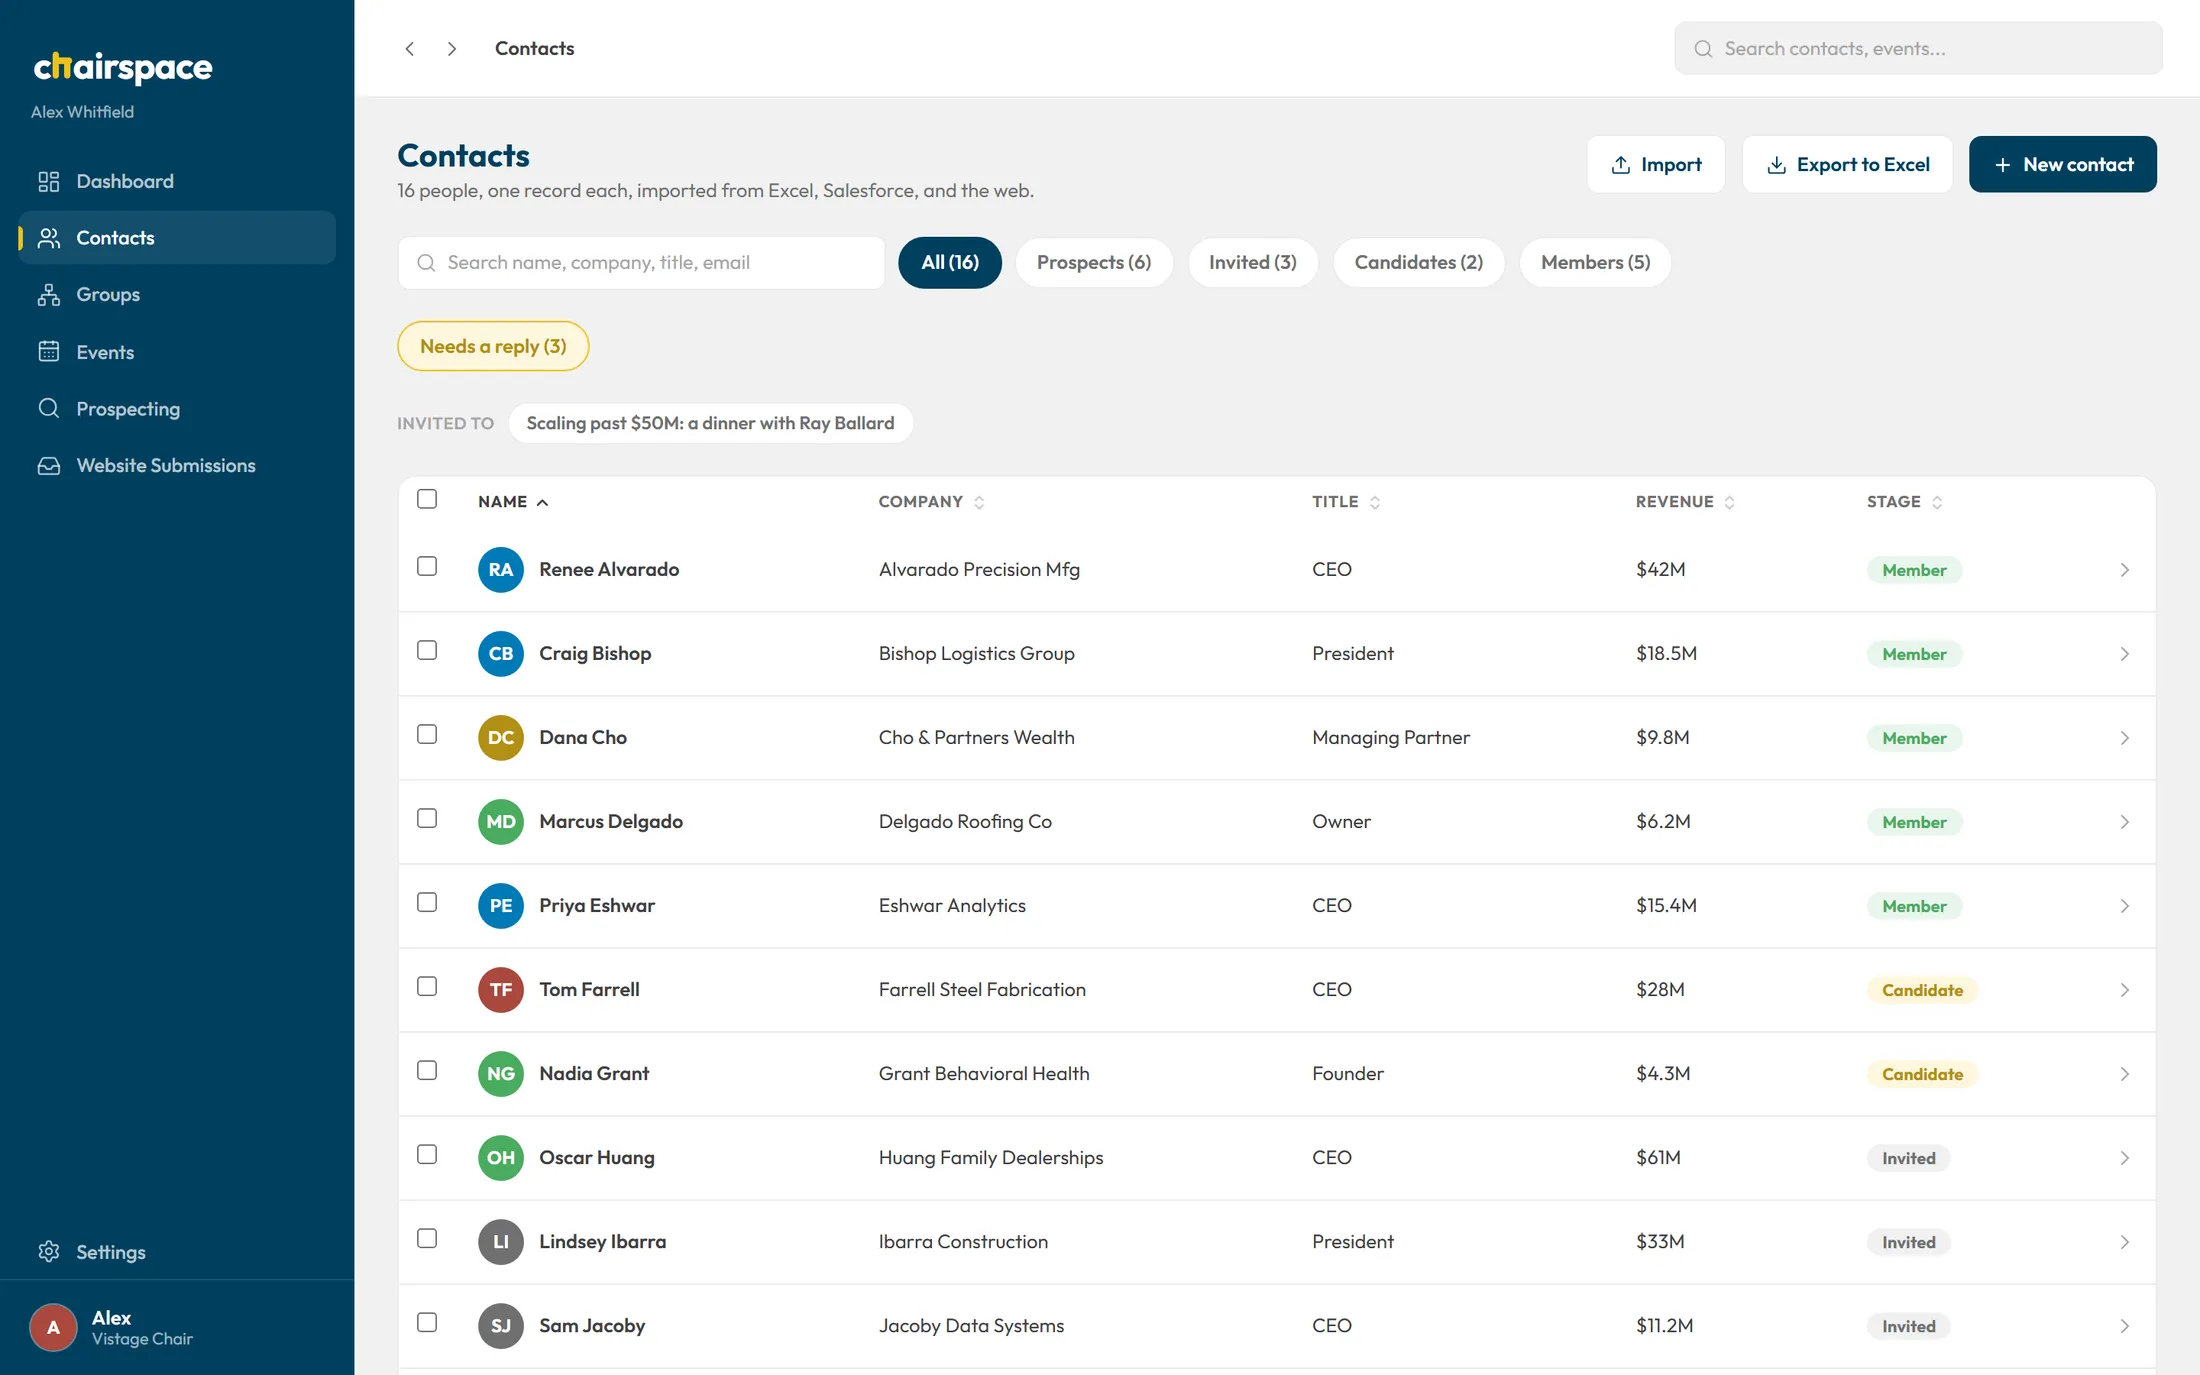Sort the table by Stage column

(1904, 502)
